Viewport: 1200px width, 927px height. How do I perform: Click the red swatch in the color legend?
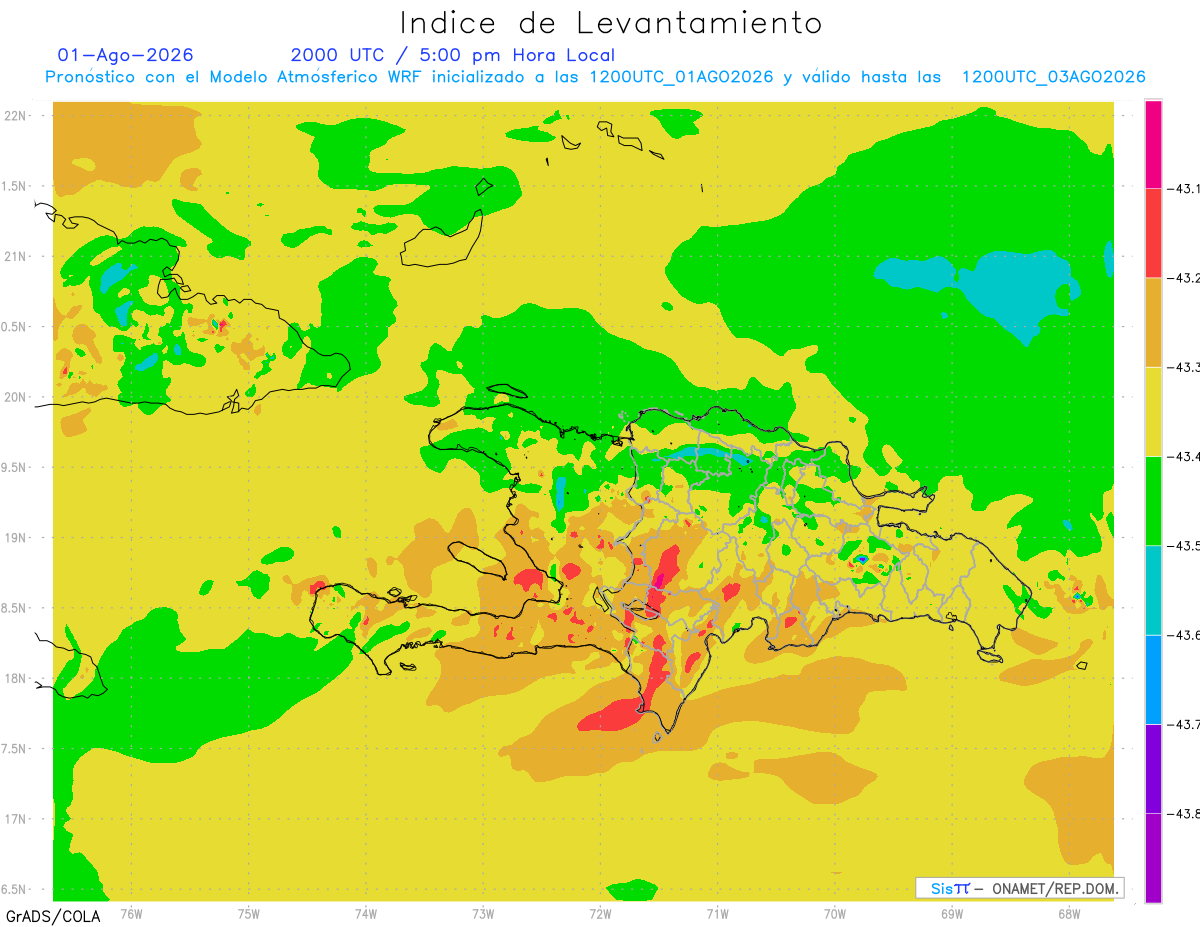coord(1153,233)
